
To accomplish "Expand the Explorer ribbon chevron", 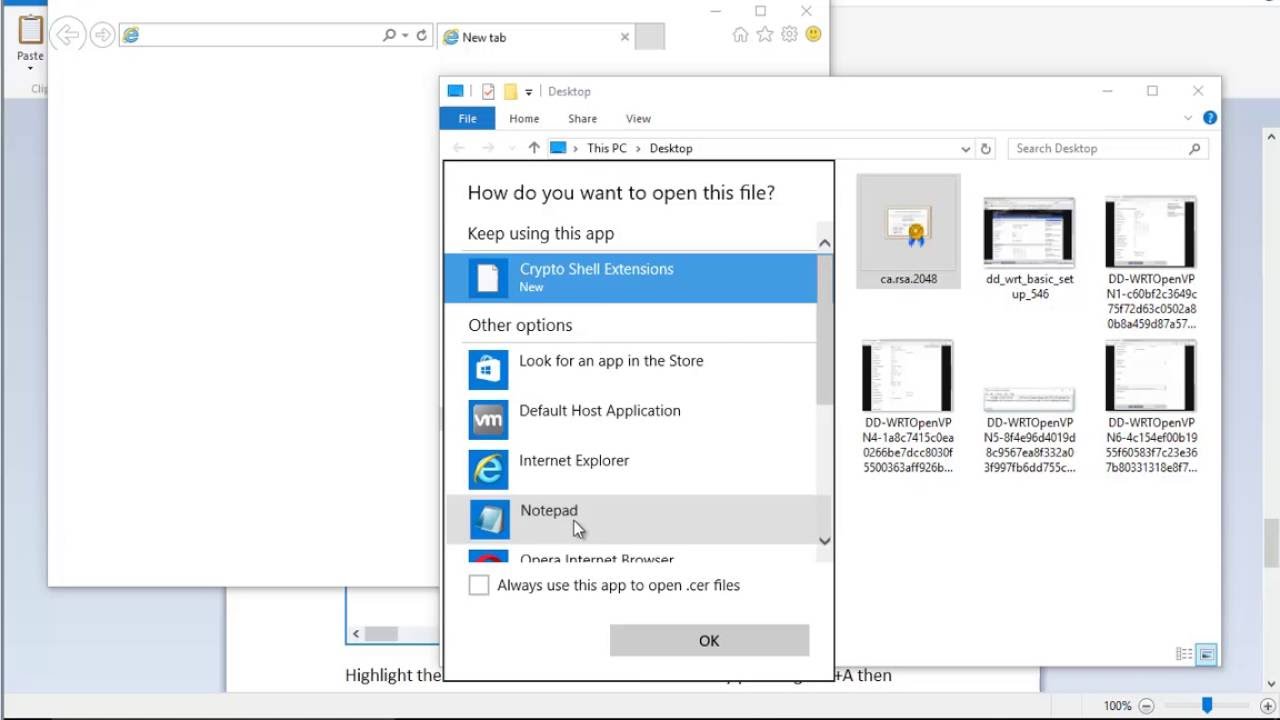I will coord(1188,118).
